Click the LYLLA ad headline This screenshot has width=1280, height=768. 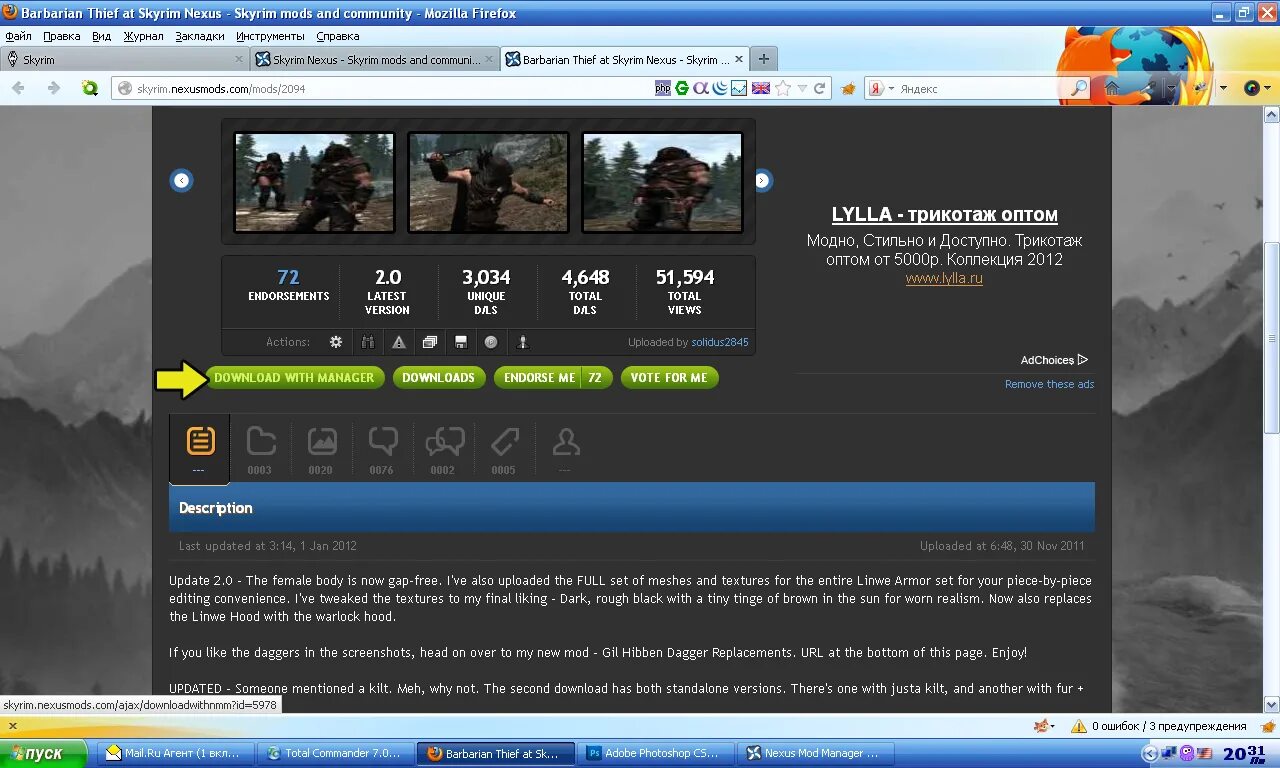click(945, 215)
